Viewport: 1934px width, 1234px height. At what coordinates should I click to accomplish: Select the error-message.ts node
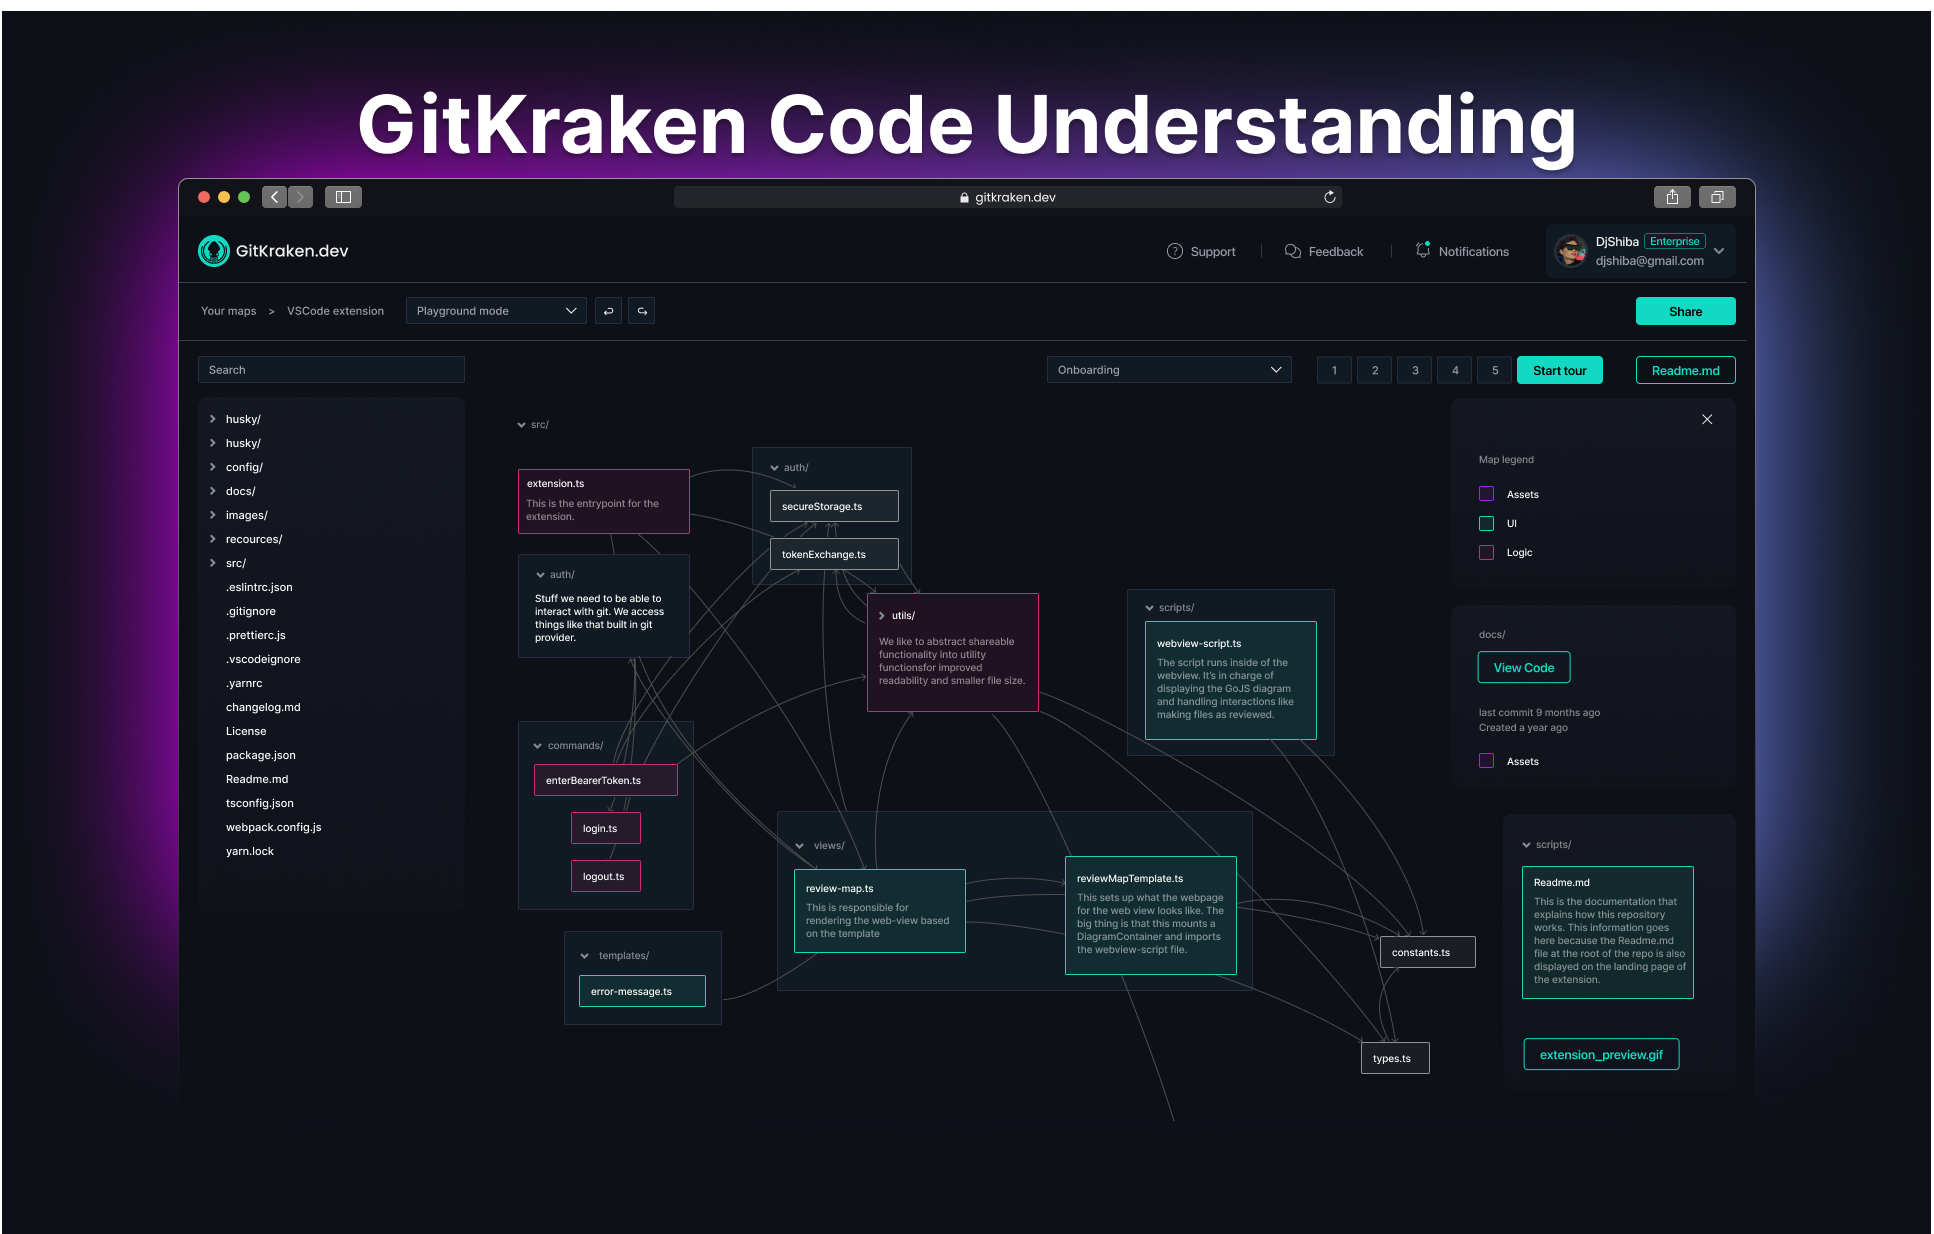coord(642,991)
